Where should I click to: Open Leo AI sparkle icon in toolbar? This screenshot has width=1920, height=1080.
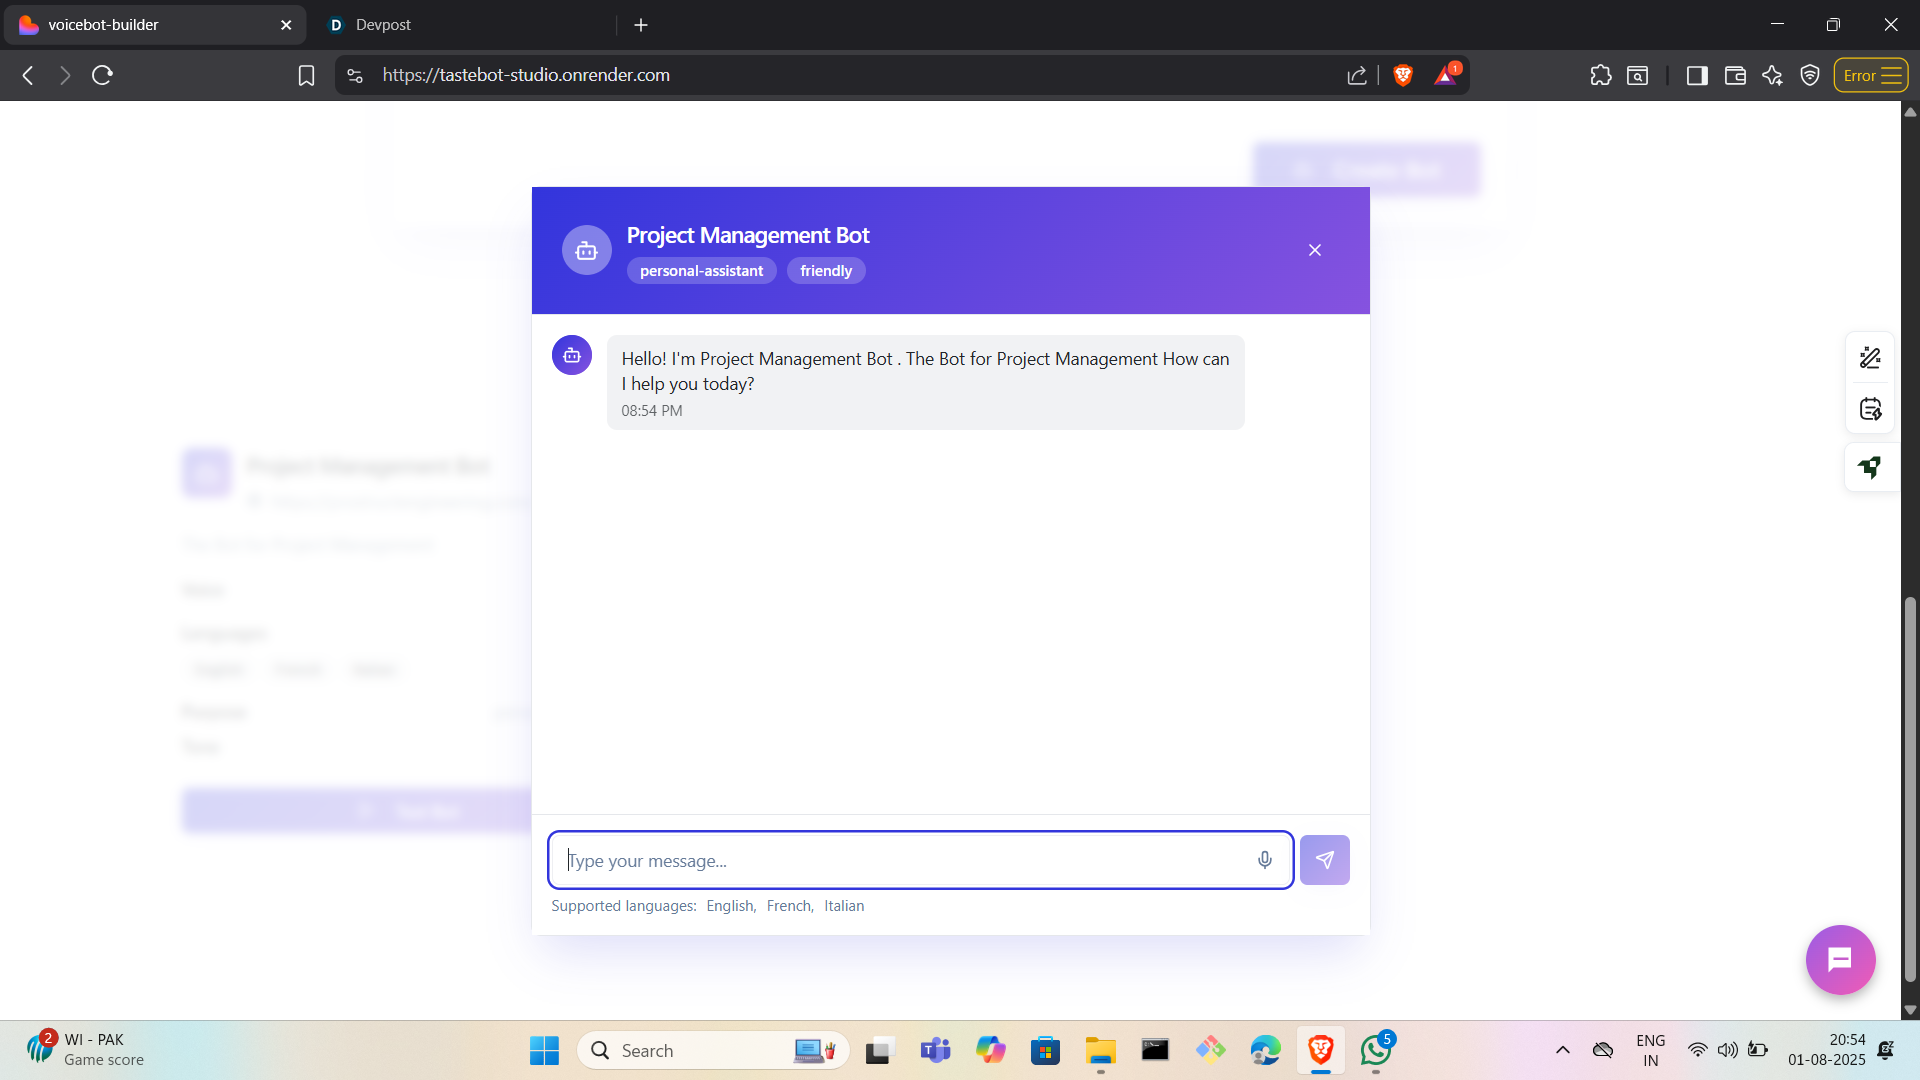pos(1772,75)
